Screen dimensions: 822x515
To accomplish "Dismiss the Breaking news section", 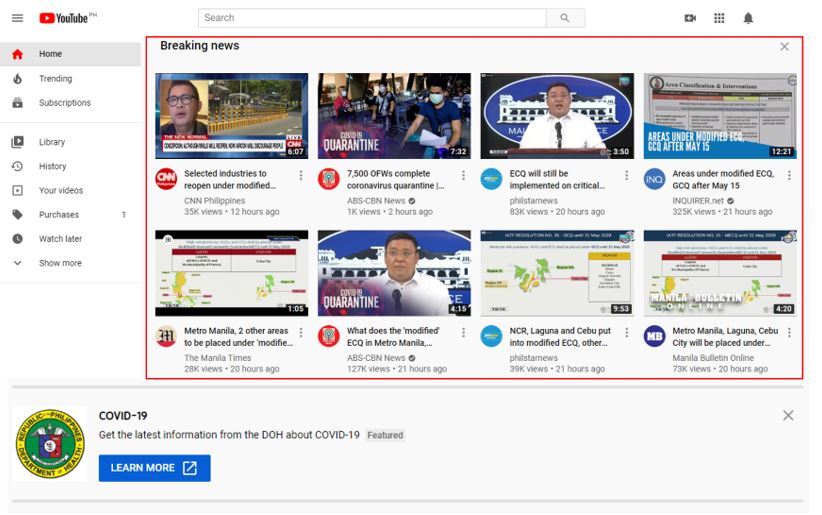I will point(784,47).
